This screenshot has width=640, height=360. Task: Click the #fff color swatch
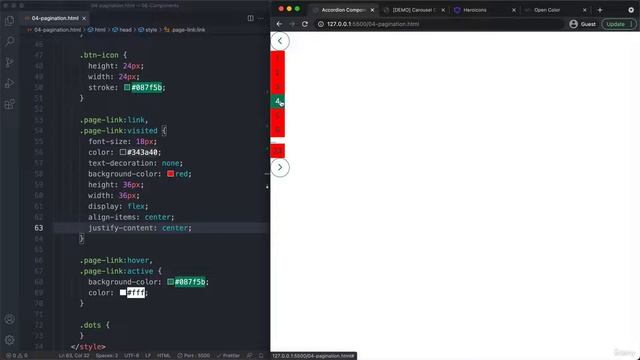click(123, 292)
